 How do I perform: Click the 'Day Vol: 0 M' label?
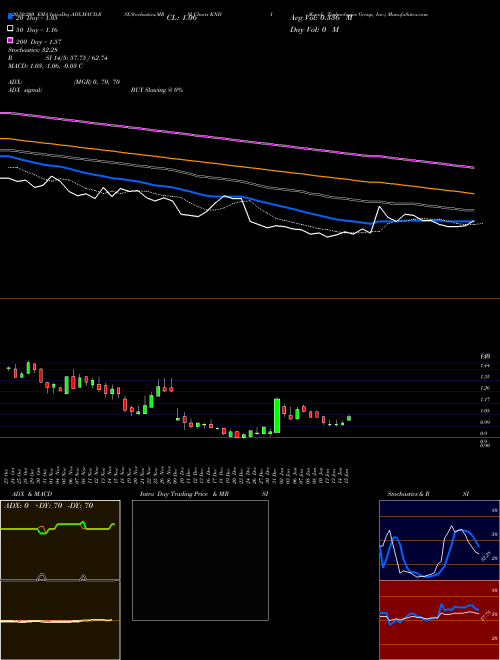point(314,29)
